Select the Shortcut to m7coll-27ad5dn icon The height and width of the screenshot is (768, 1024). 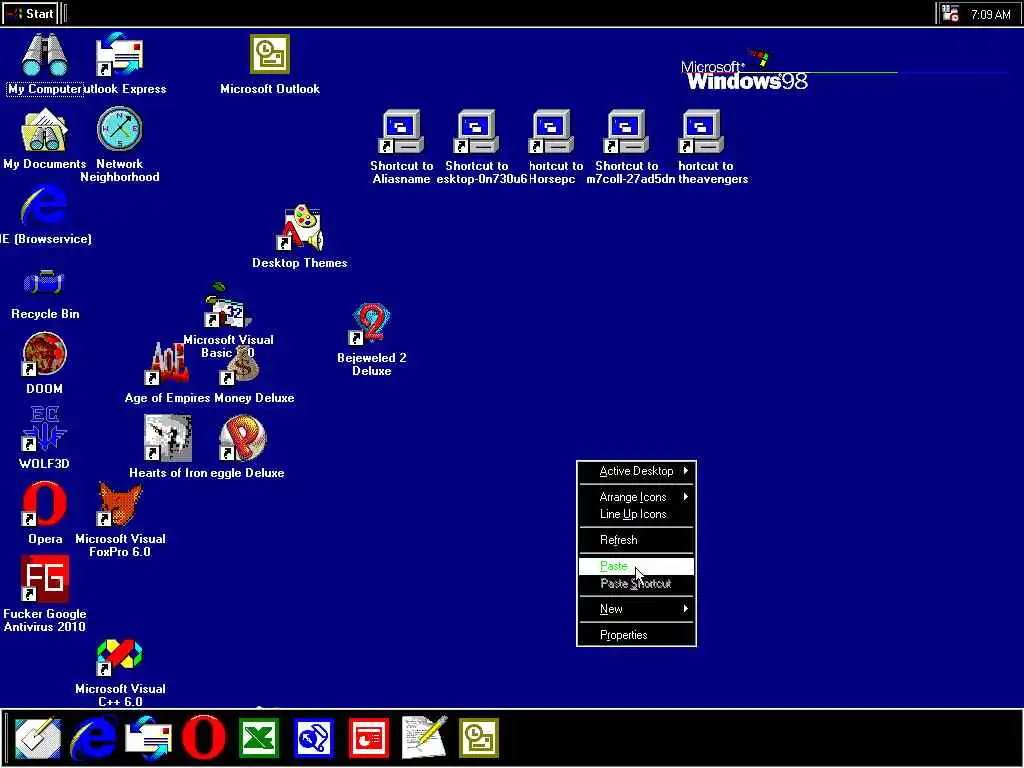pos(627,131)
